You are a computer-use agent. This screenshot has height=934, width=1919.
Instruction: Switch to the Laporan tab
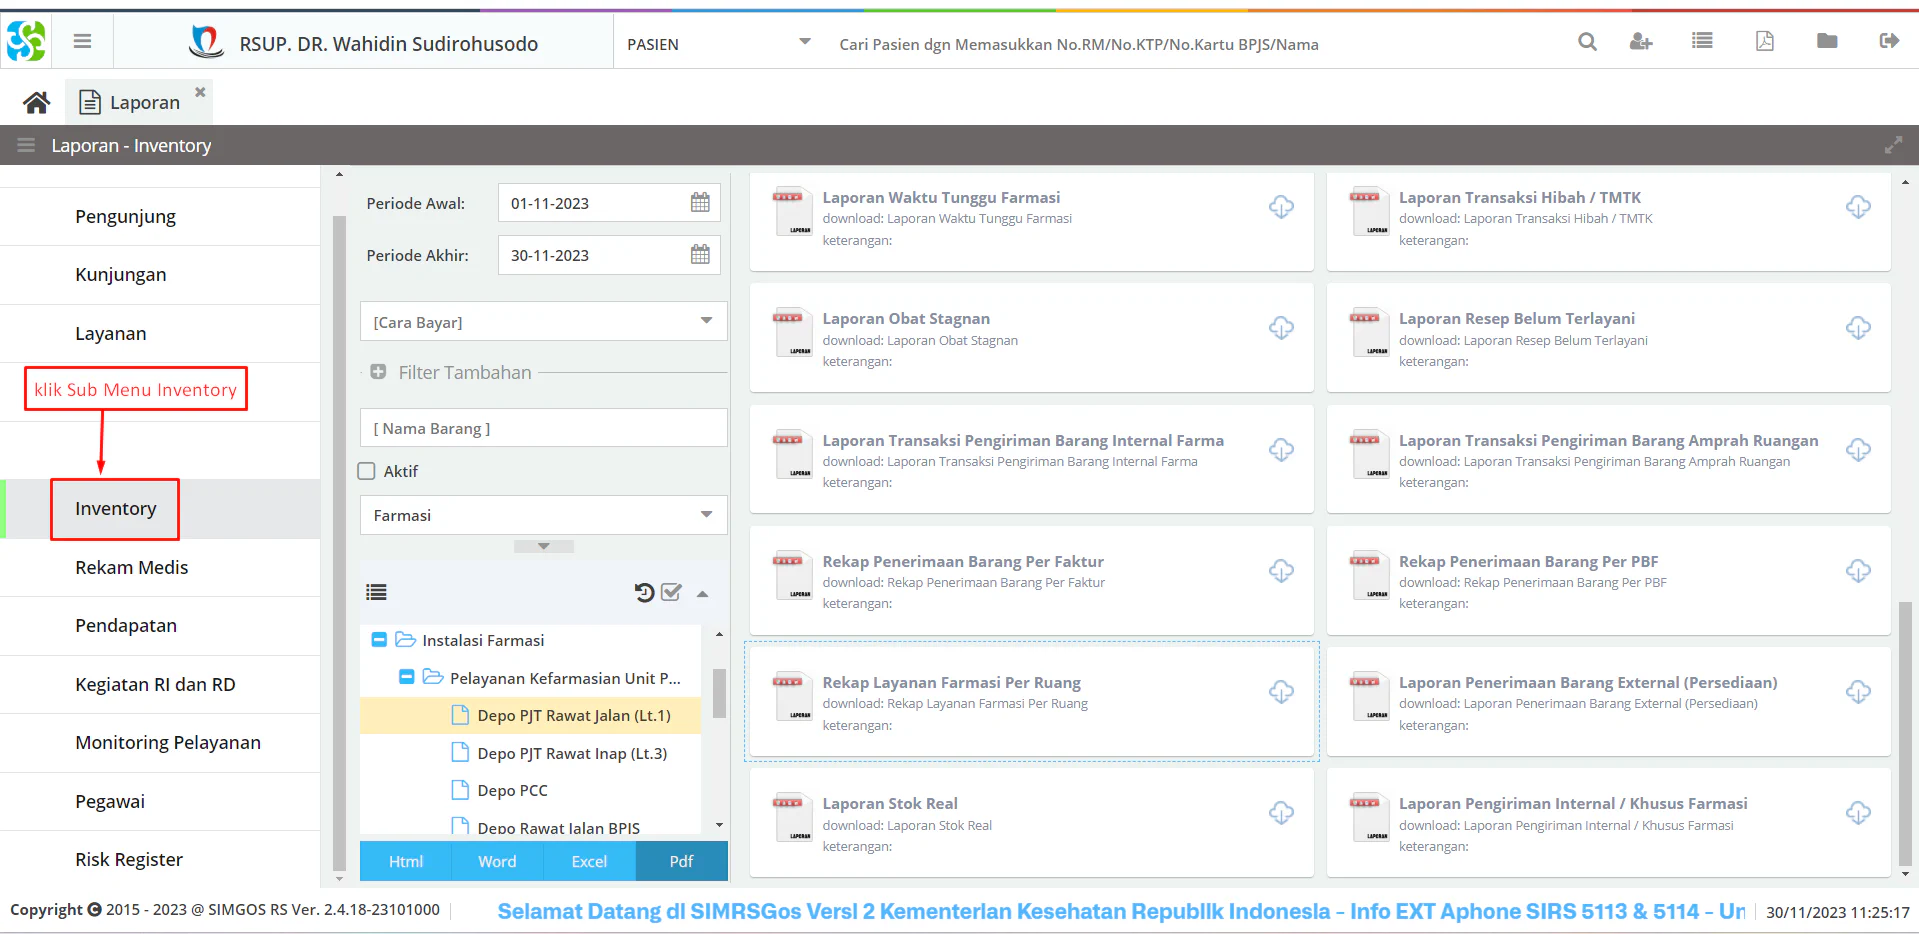[140, 102]
